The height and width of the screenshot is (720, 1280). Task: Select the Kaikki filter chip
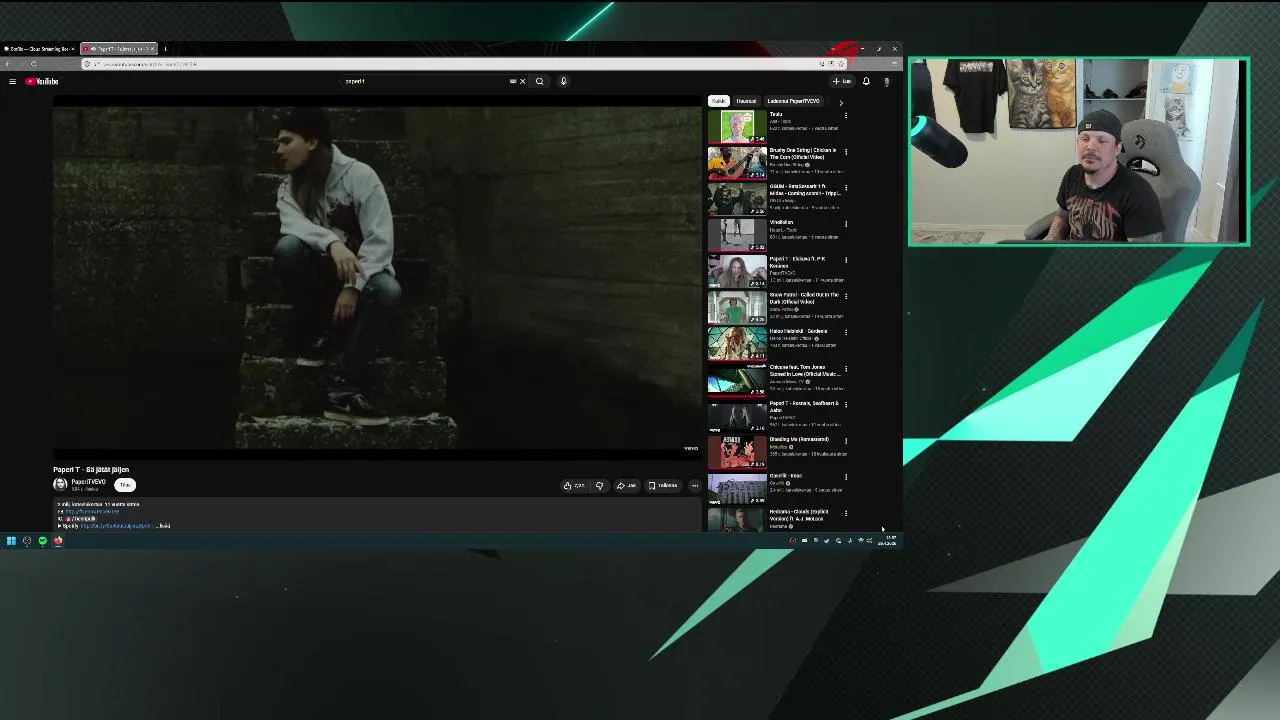[718, 101]
